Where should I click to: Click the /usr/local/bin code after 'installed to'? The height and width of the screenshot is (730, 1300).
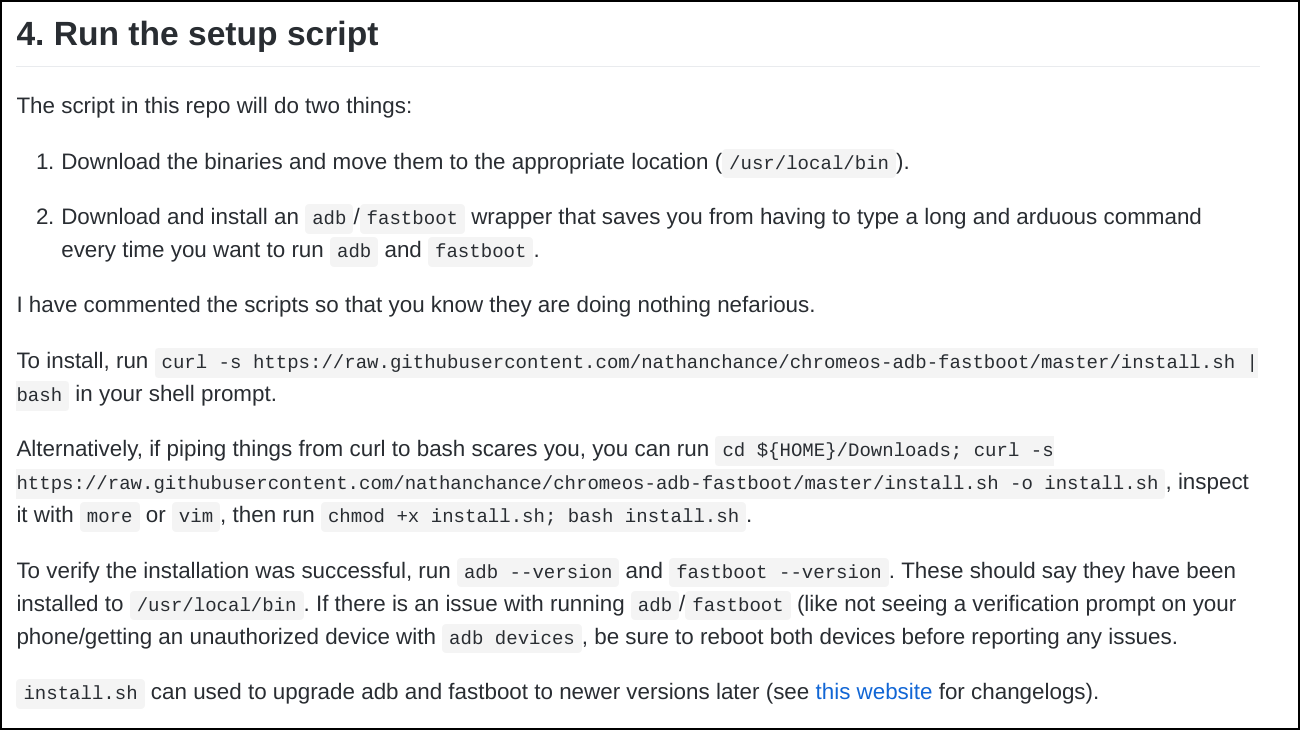(x=217, y=605)
